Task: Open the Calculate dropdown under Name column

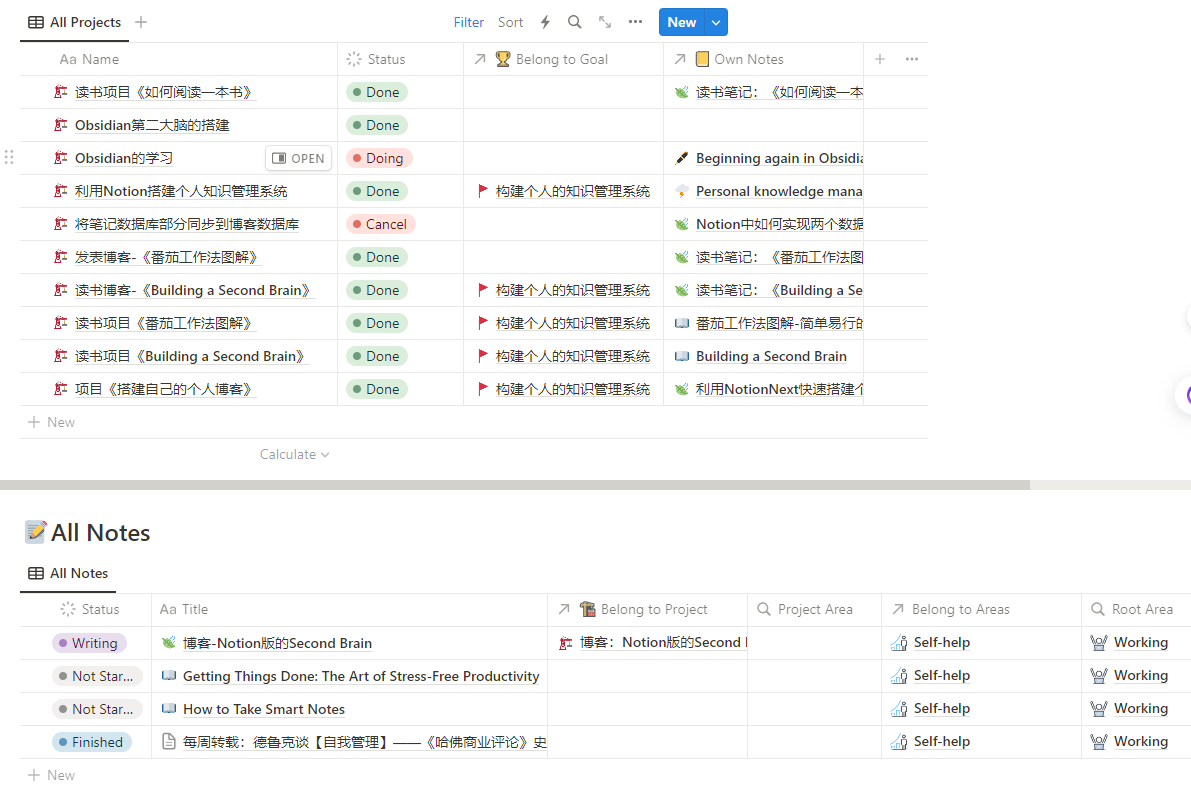Action: (294, 454)
